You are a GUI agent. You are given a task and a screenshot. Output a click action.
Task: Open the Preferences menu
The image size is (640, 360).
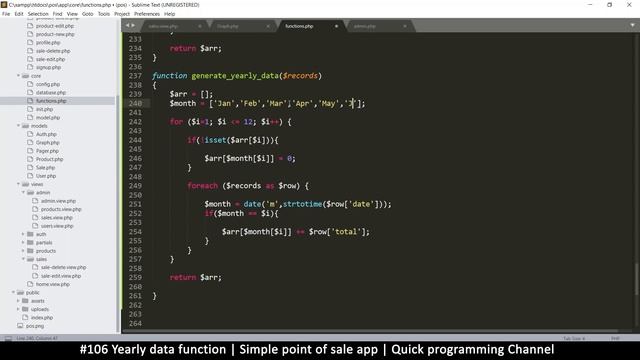click(147, 14)
